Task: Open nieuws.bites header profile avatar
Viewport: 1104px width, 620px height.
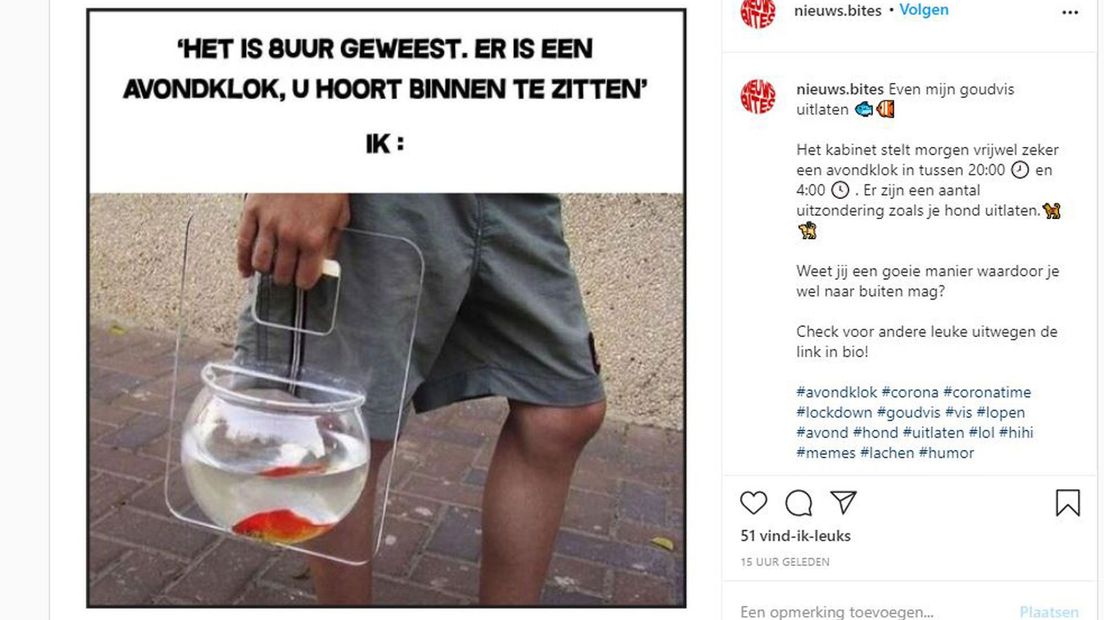Action: [x=758, y=12]
